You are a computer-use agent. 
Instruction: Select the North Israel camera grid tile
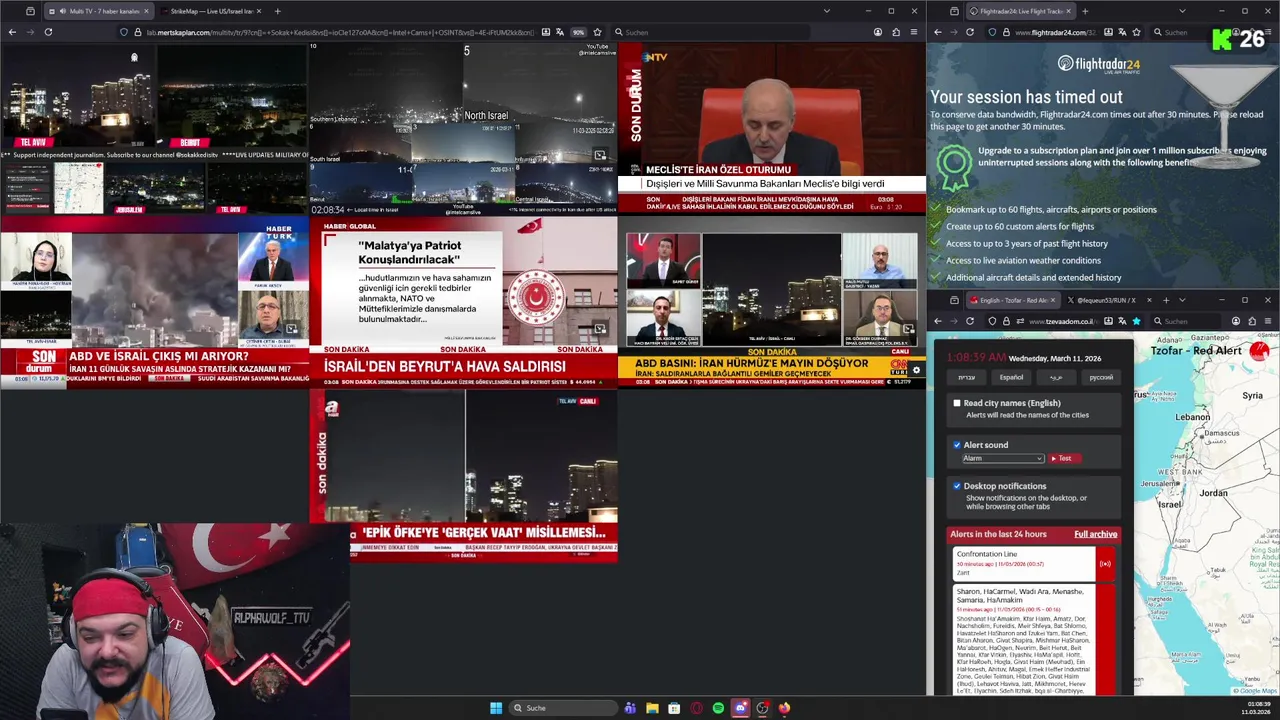point(463,128)
